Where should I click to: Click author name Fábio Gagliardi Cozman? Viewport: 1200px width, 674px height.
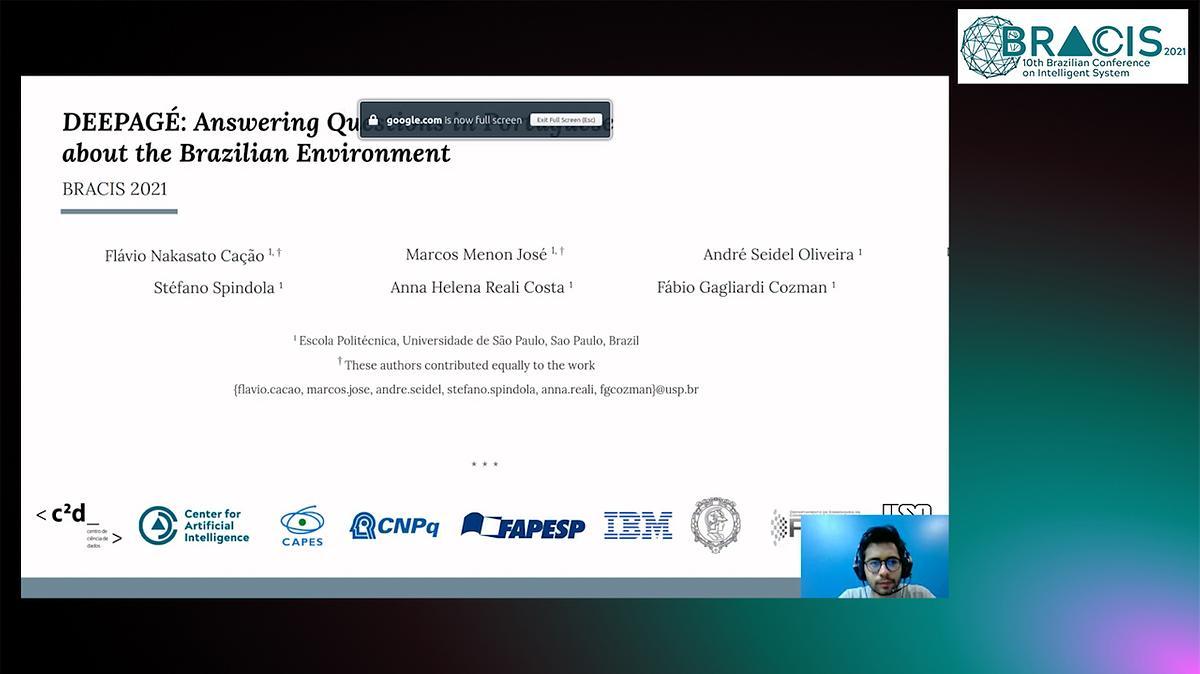741,288
